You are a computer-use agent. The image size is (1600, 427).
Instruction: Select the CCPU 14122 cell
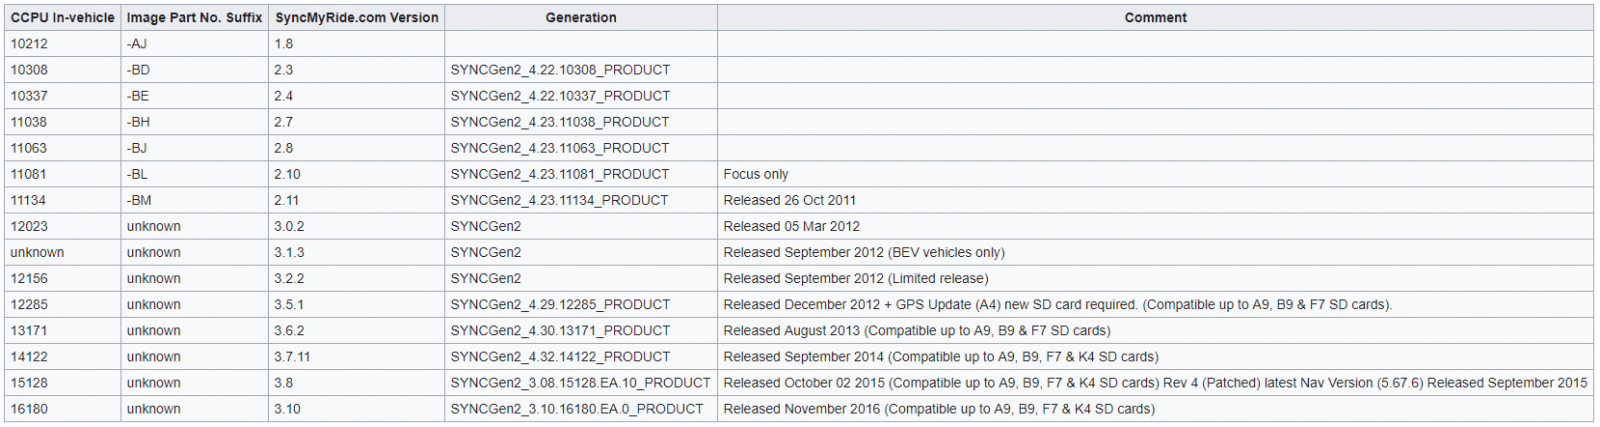point(62,356)
